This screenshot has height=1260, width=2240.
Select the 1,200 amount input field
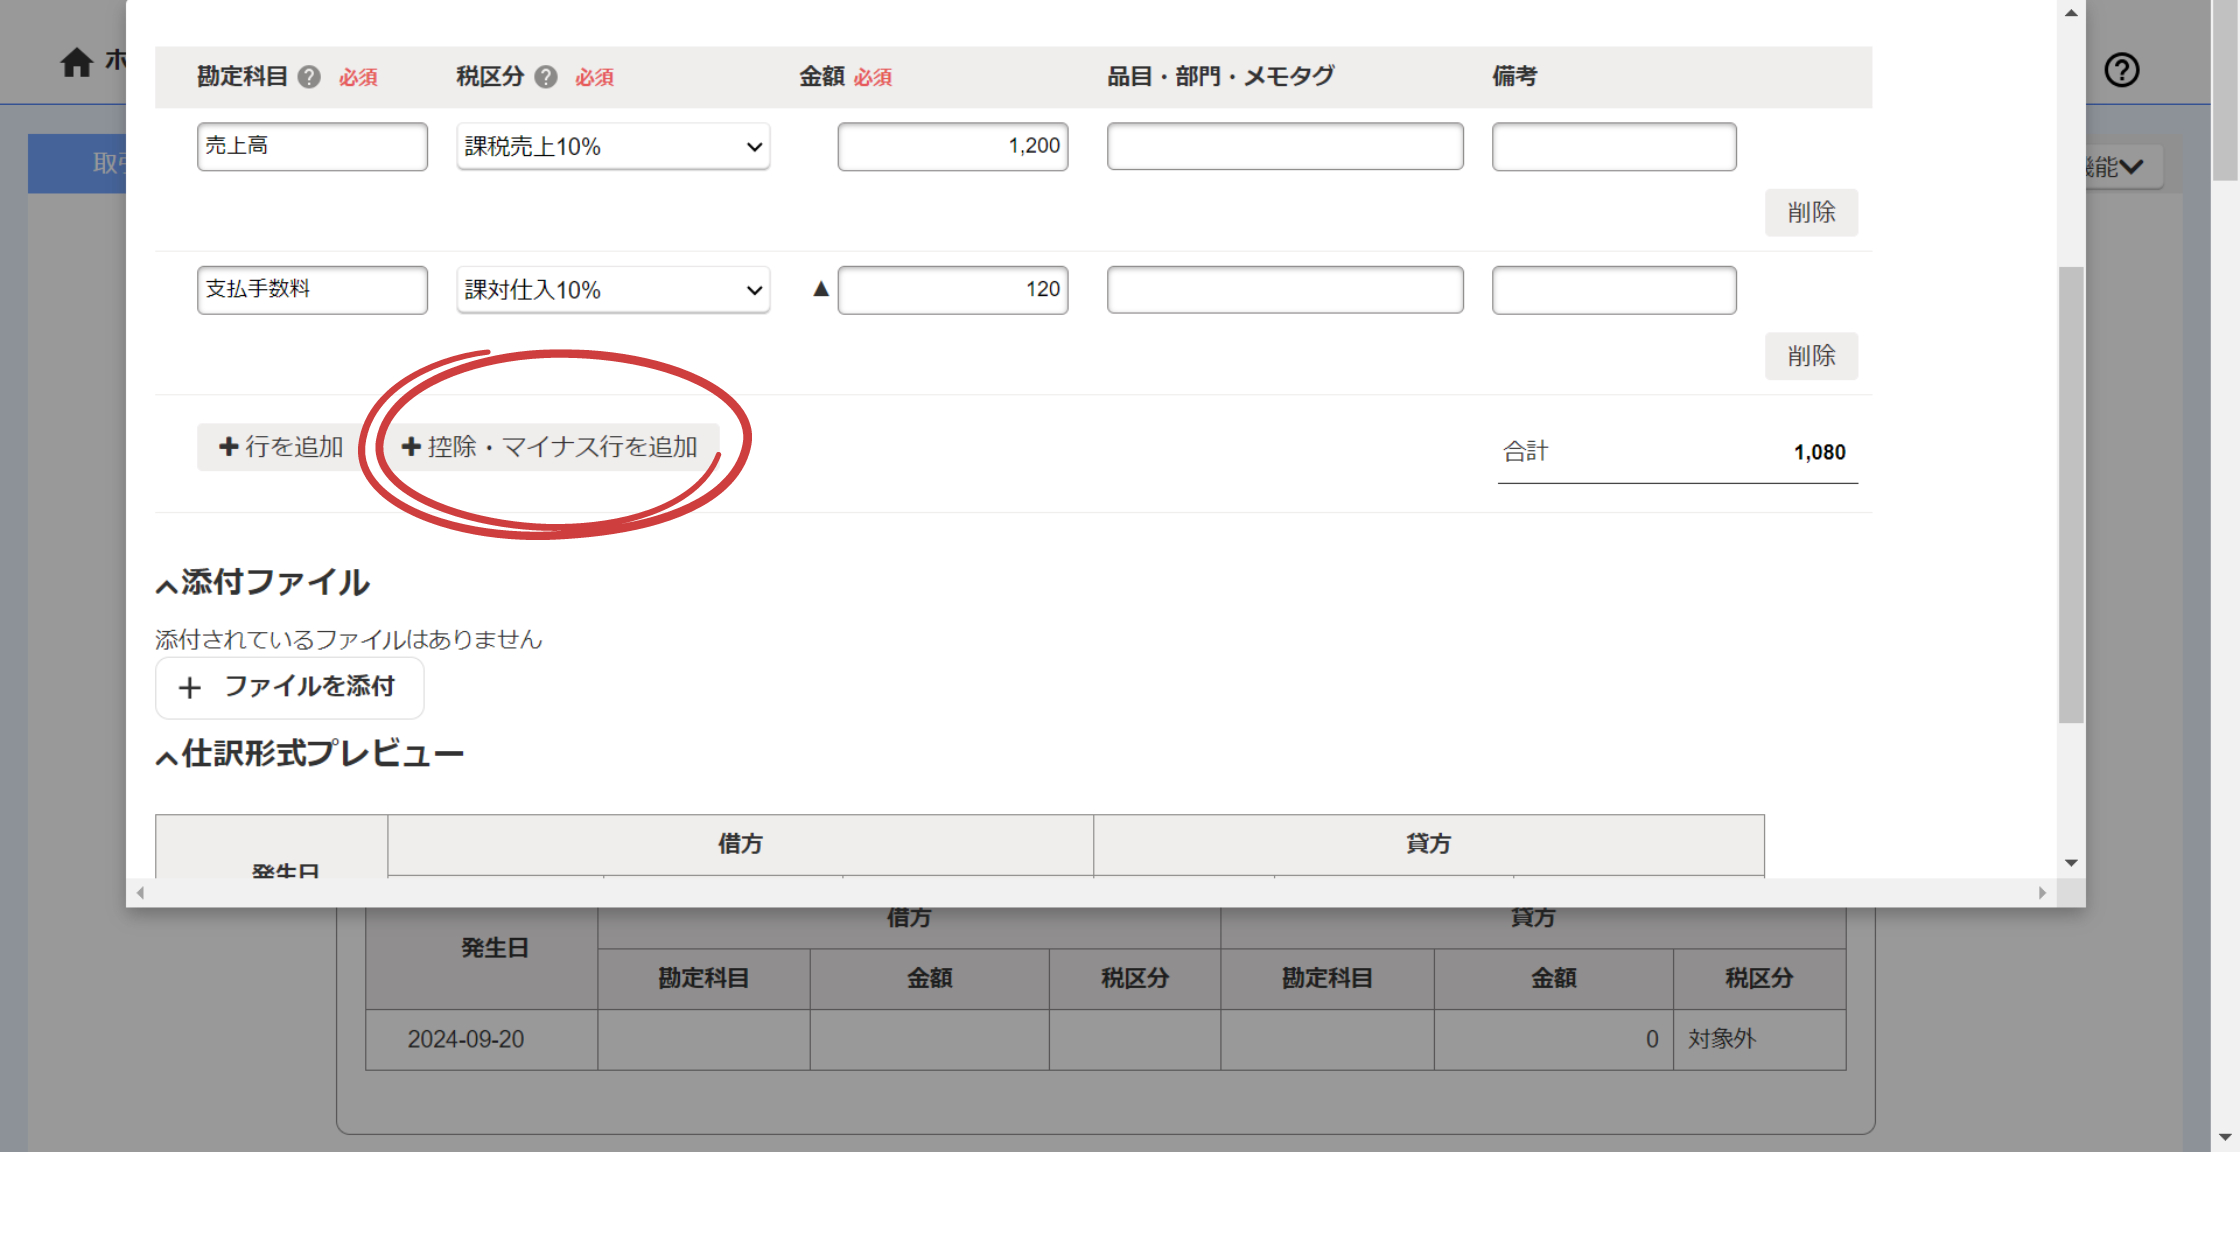click(952, 146)
